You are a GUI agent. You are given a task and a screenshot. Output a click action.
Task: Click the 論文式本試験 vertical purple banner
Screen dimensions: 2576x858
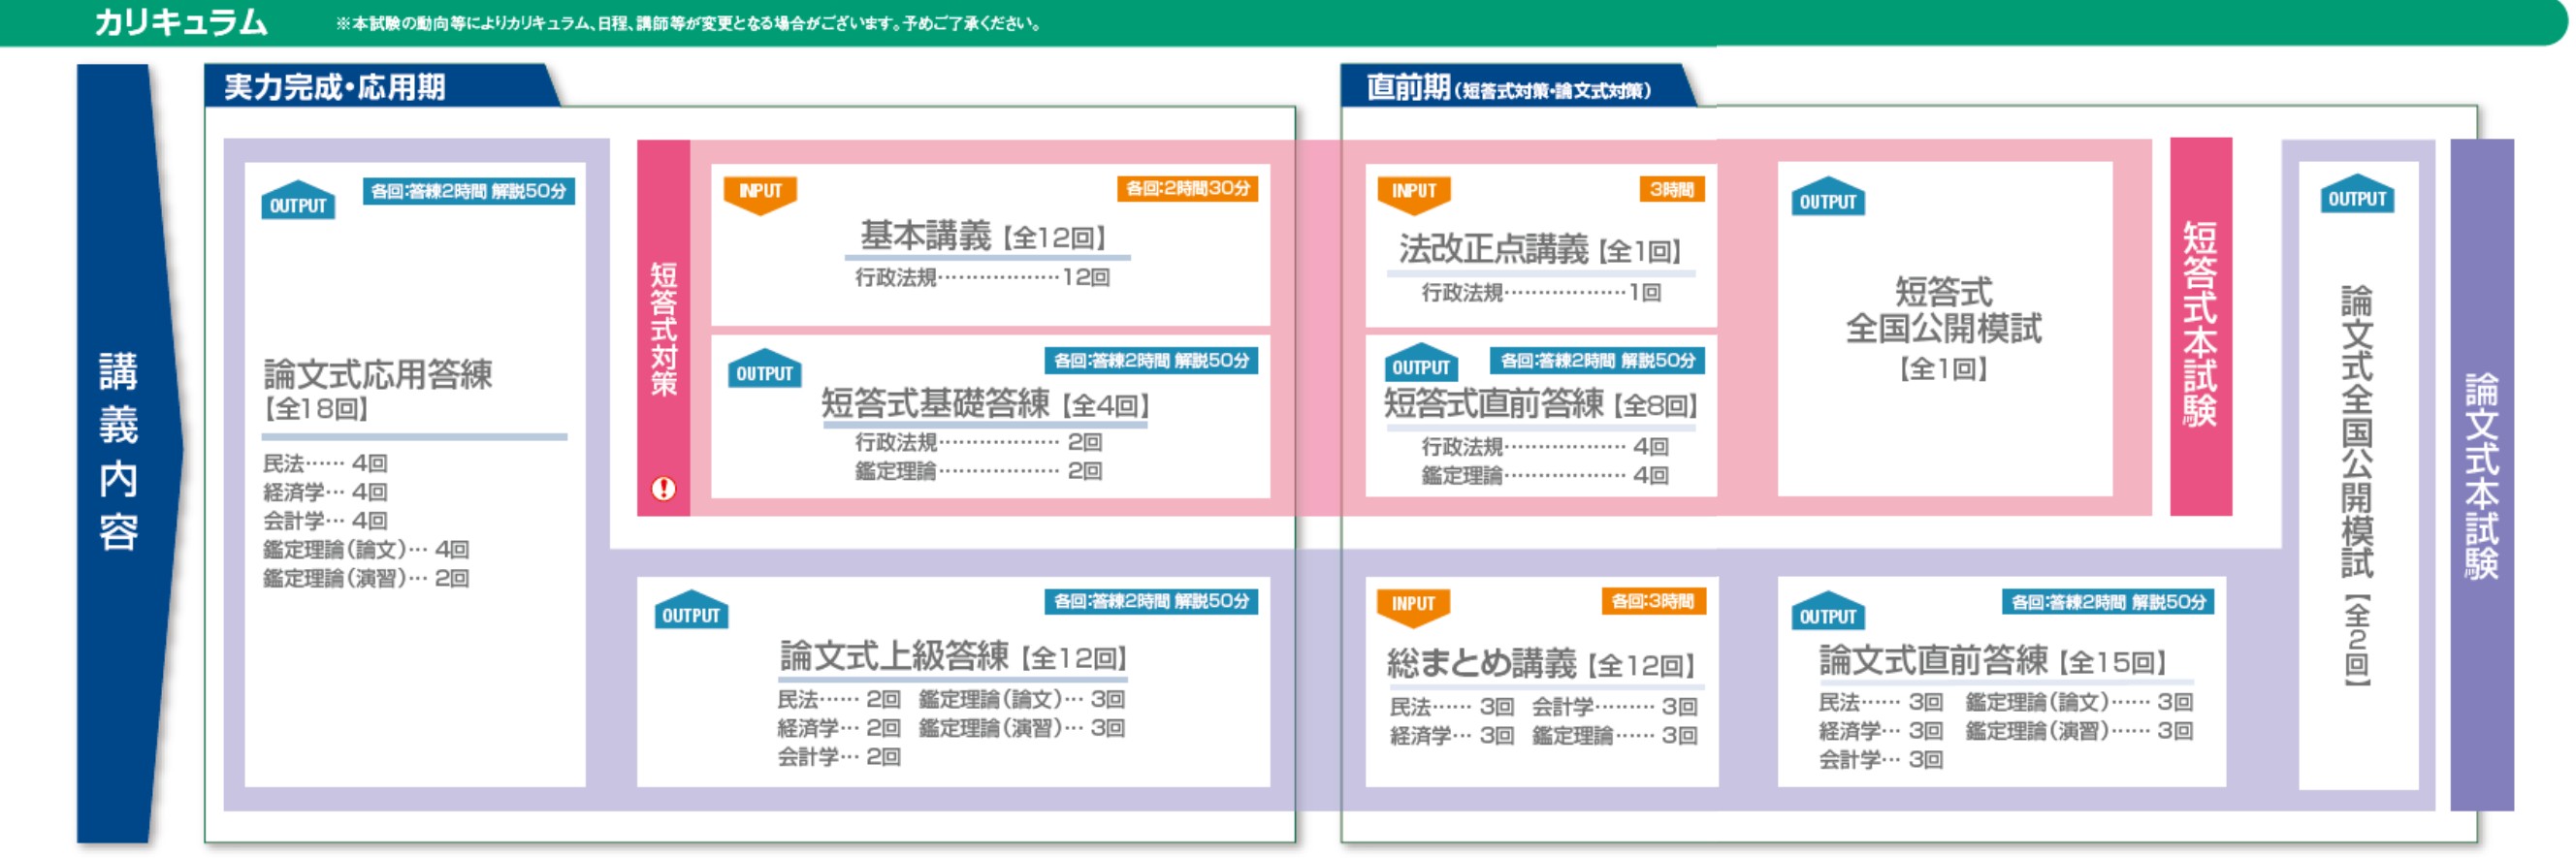click(x=2481, y=475)
